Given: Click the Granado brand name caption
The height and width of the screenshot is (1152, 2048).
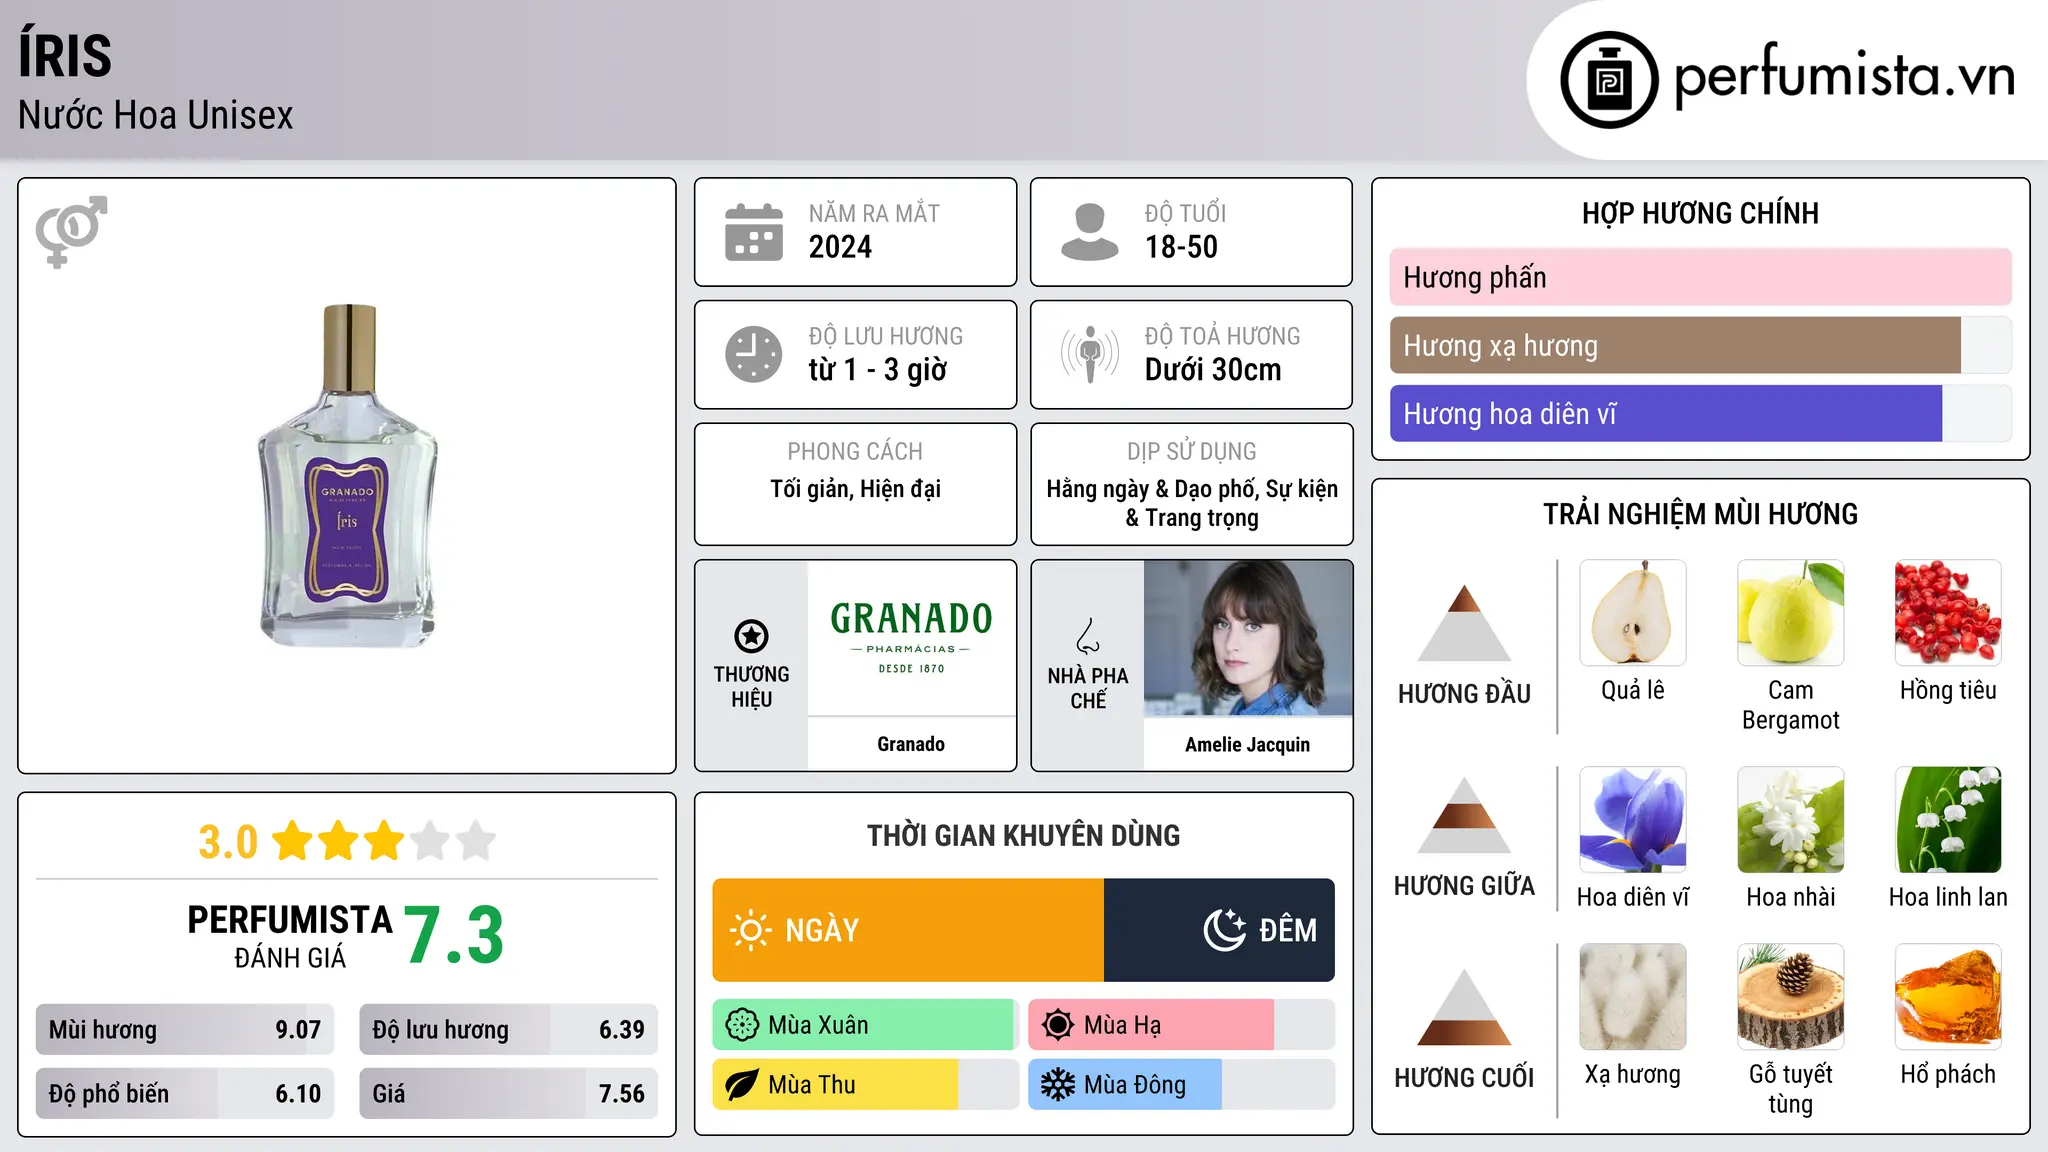Looking at the screenshot, I should [911, 744].
